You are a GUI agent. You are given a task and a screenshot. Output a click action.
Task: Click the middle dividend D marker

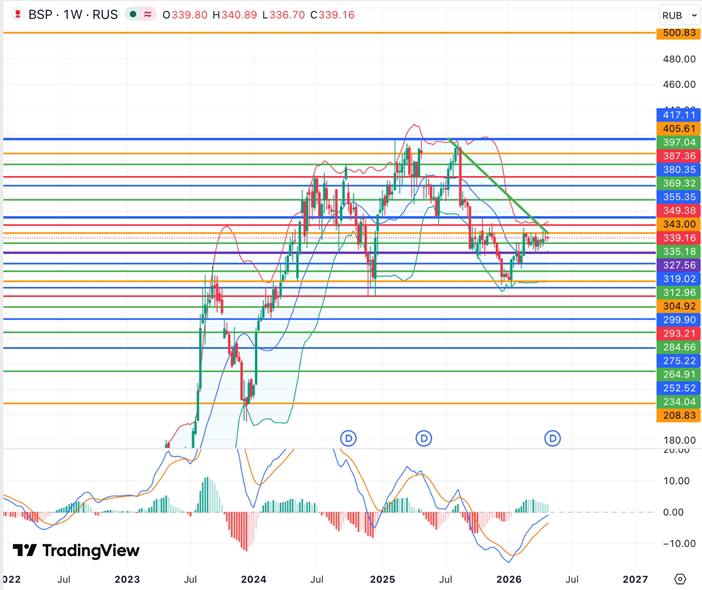click(424, 438)
